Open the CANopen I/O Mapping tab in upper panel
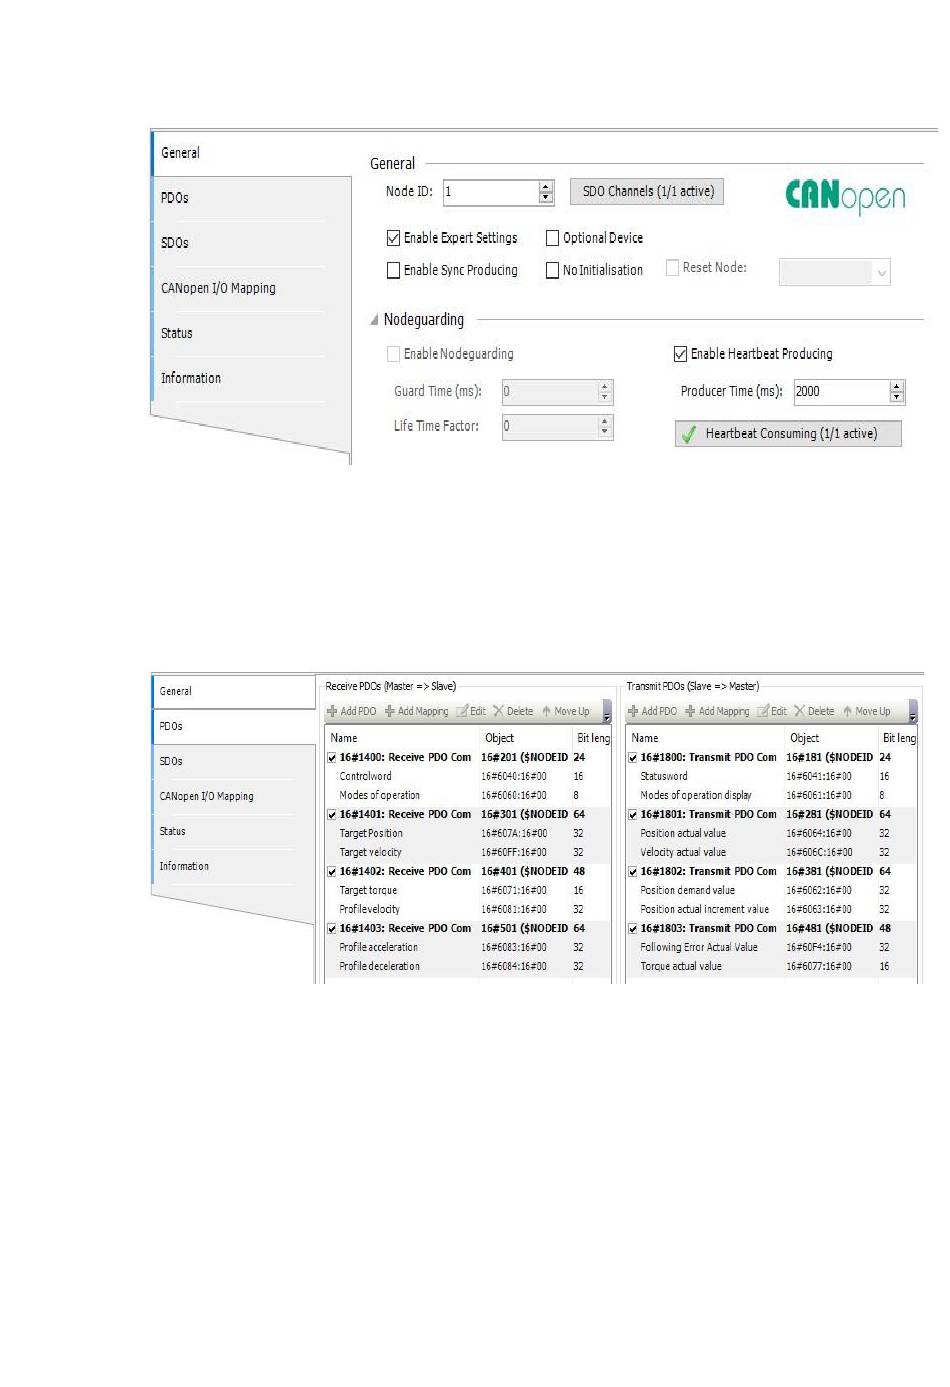This screenshot has height=1387, width=950. click(x=218, y=288)
